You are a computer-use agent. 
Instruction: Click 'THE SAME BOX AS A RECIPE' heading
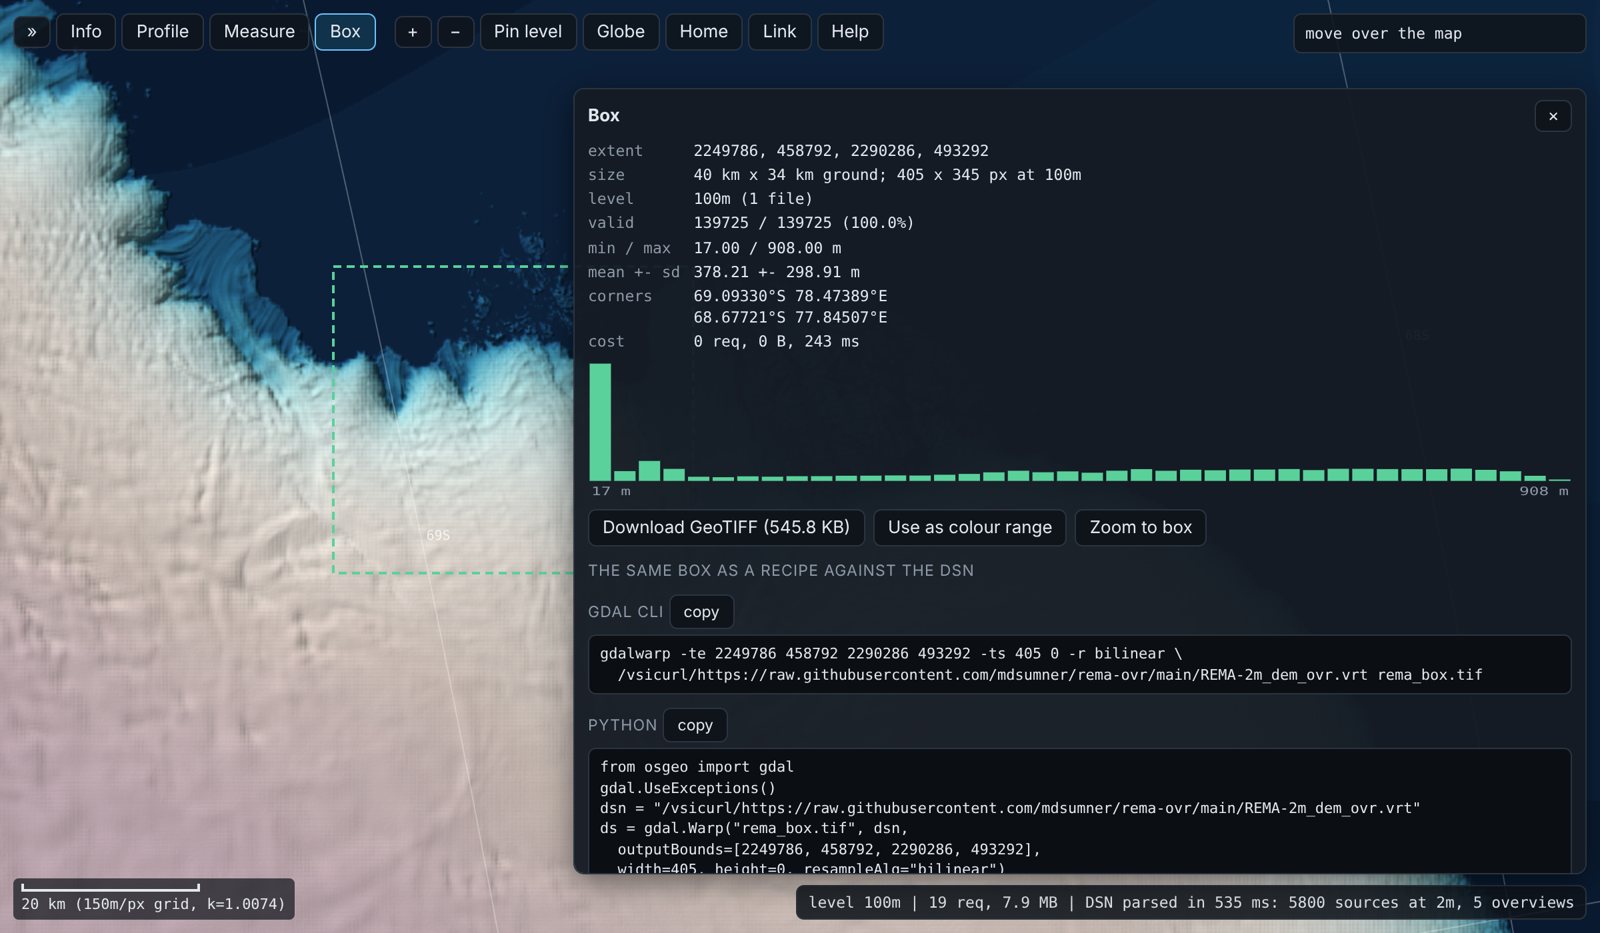pos(781,571)
